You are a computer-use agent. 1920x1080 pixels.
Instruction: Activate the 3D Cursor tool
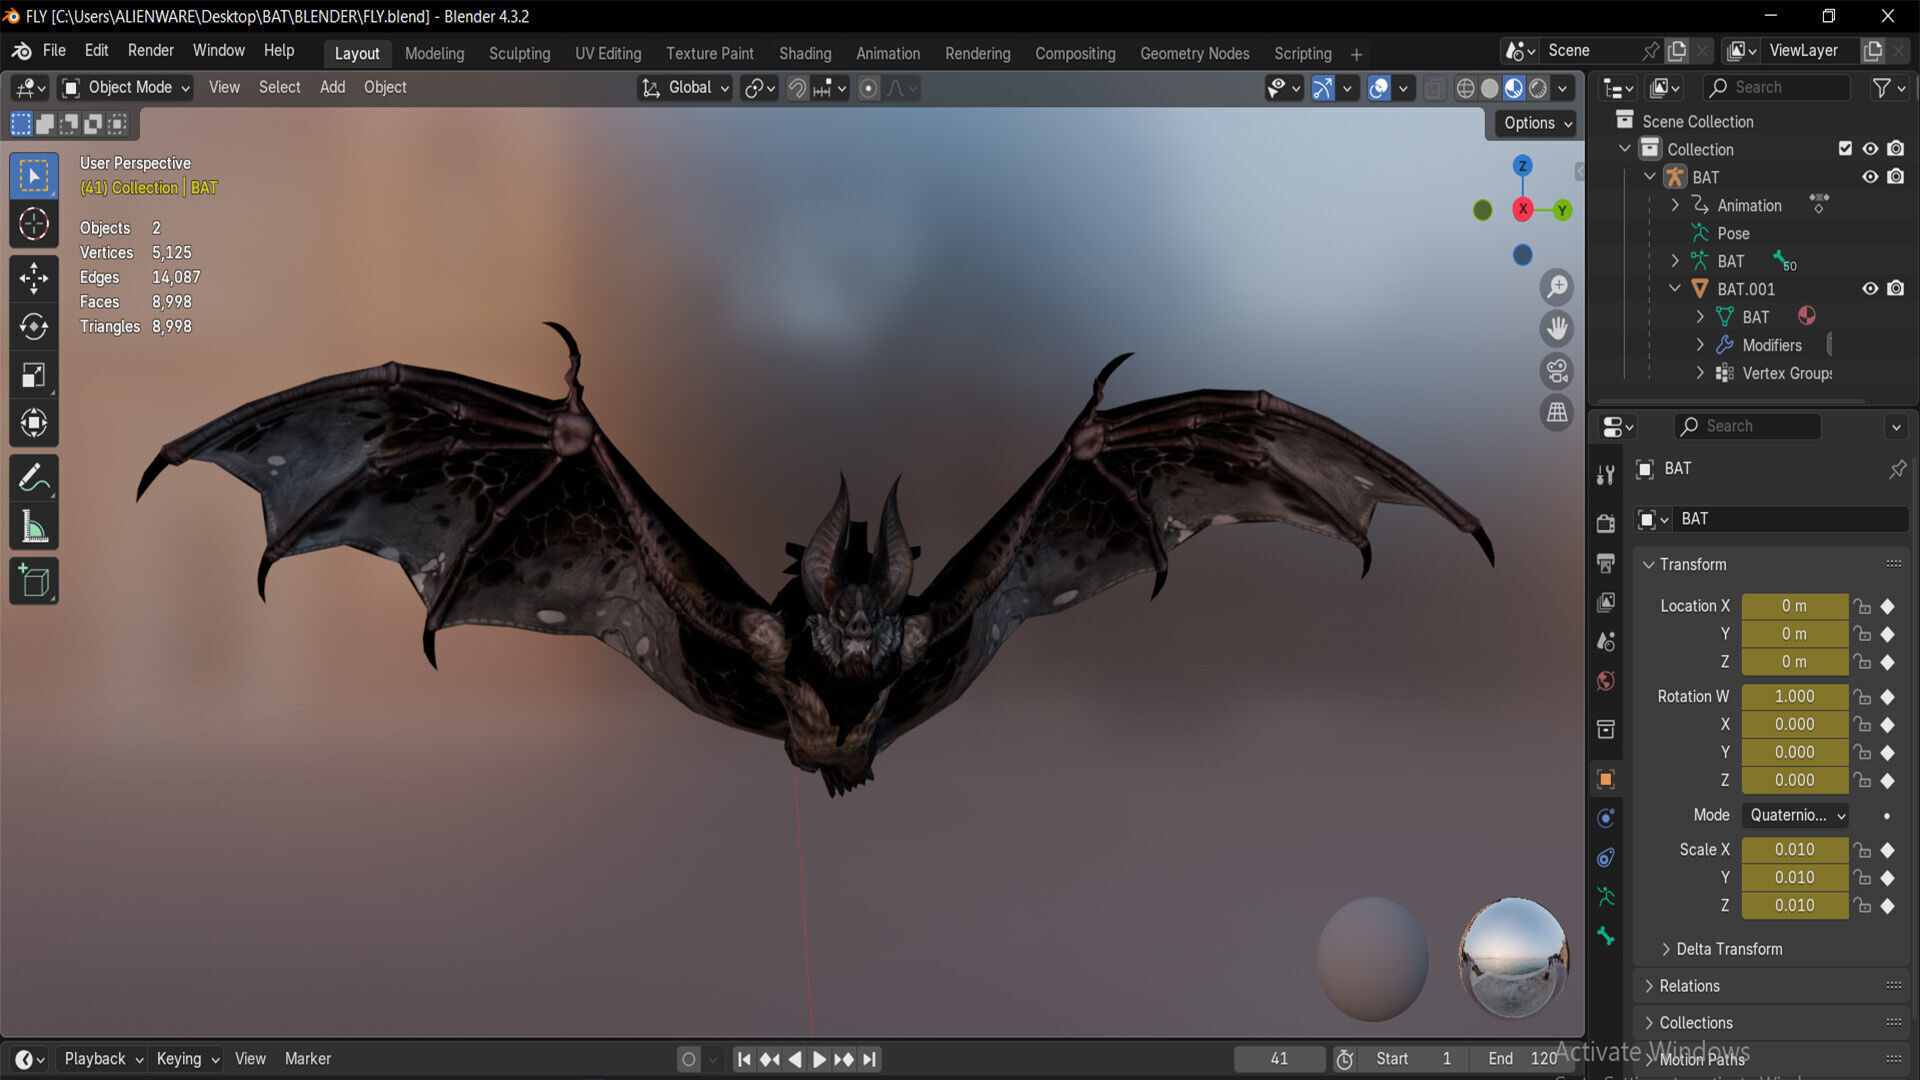click(34, 224)
